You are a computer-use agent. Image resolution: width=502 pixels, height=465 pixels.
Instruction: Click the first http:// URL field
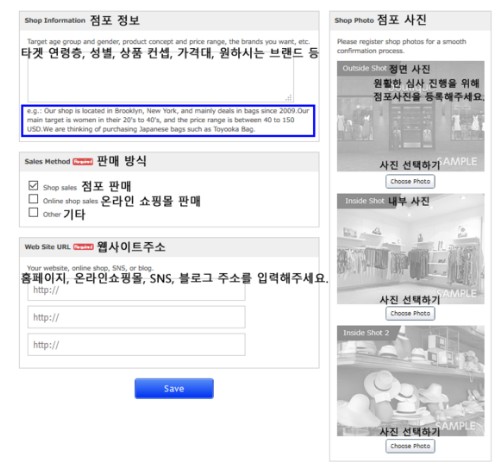136,290
